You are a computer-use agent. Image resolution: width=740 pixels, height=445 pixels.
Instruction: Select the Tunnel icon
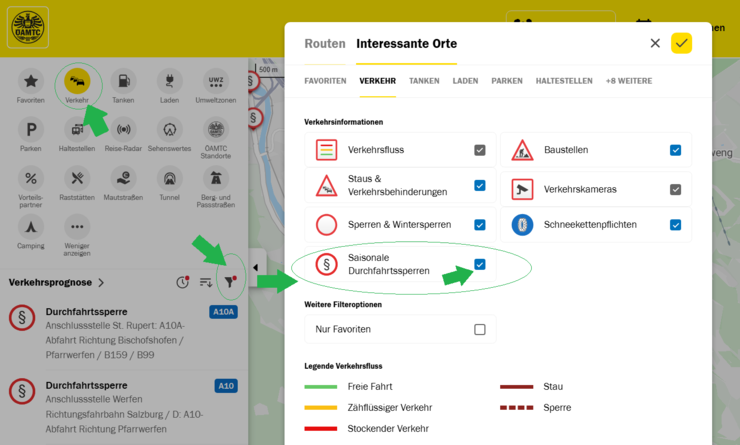pos(169,178)
